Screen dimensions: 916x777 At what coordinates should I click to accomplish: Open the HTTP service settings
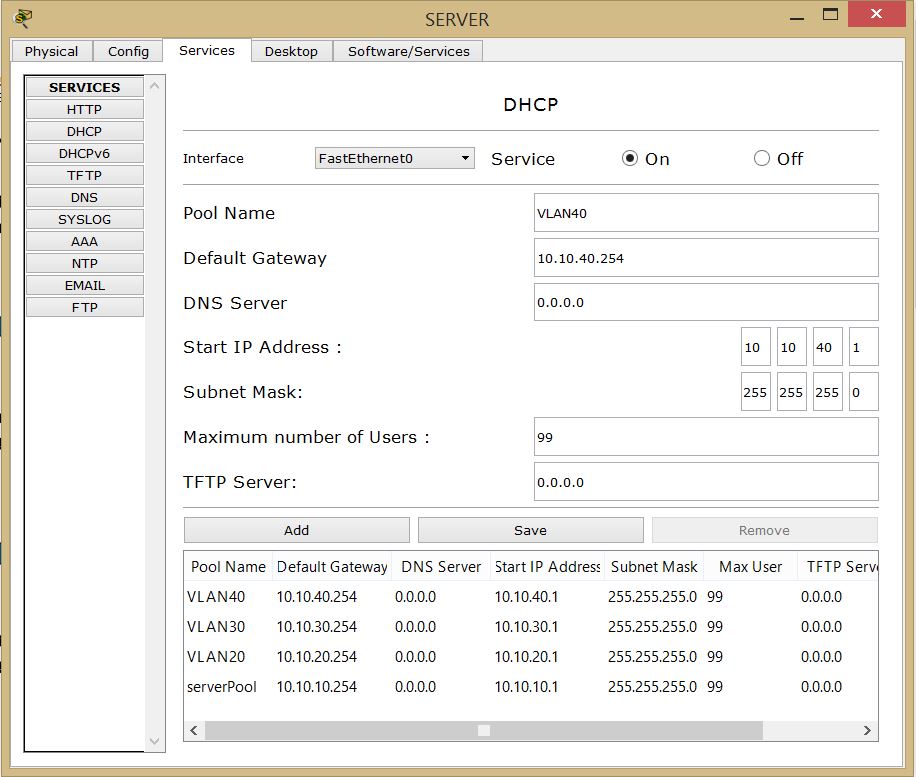(85, 109)
